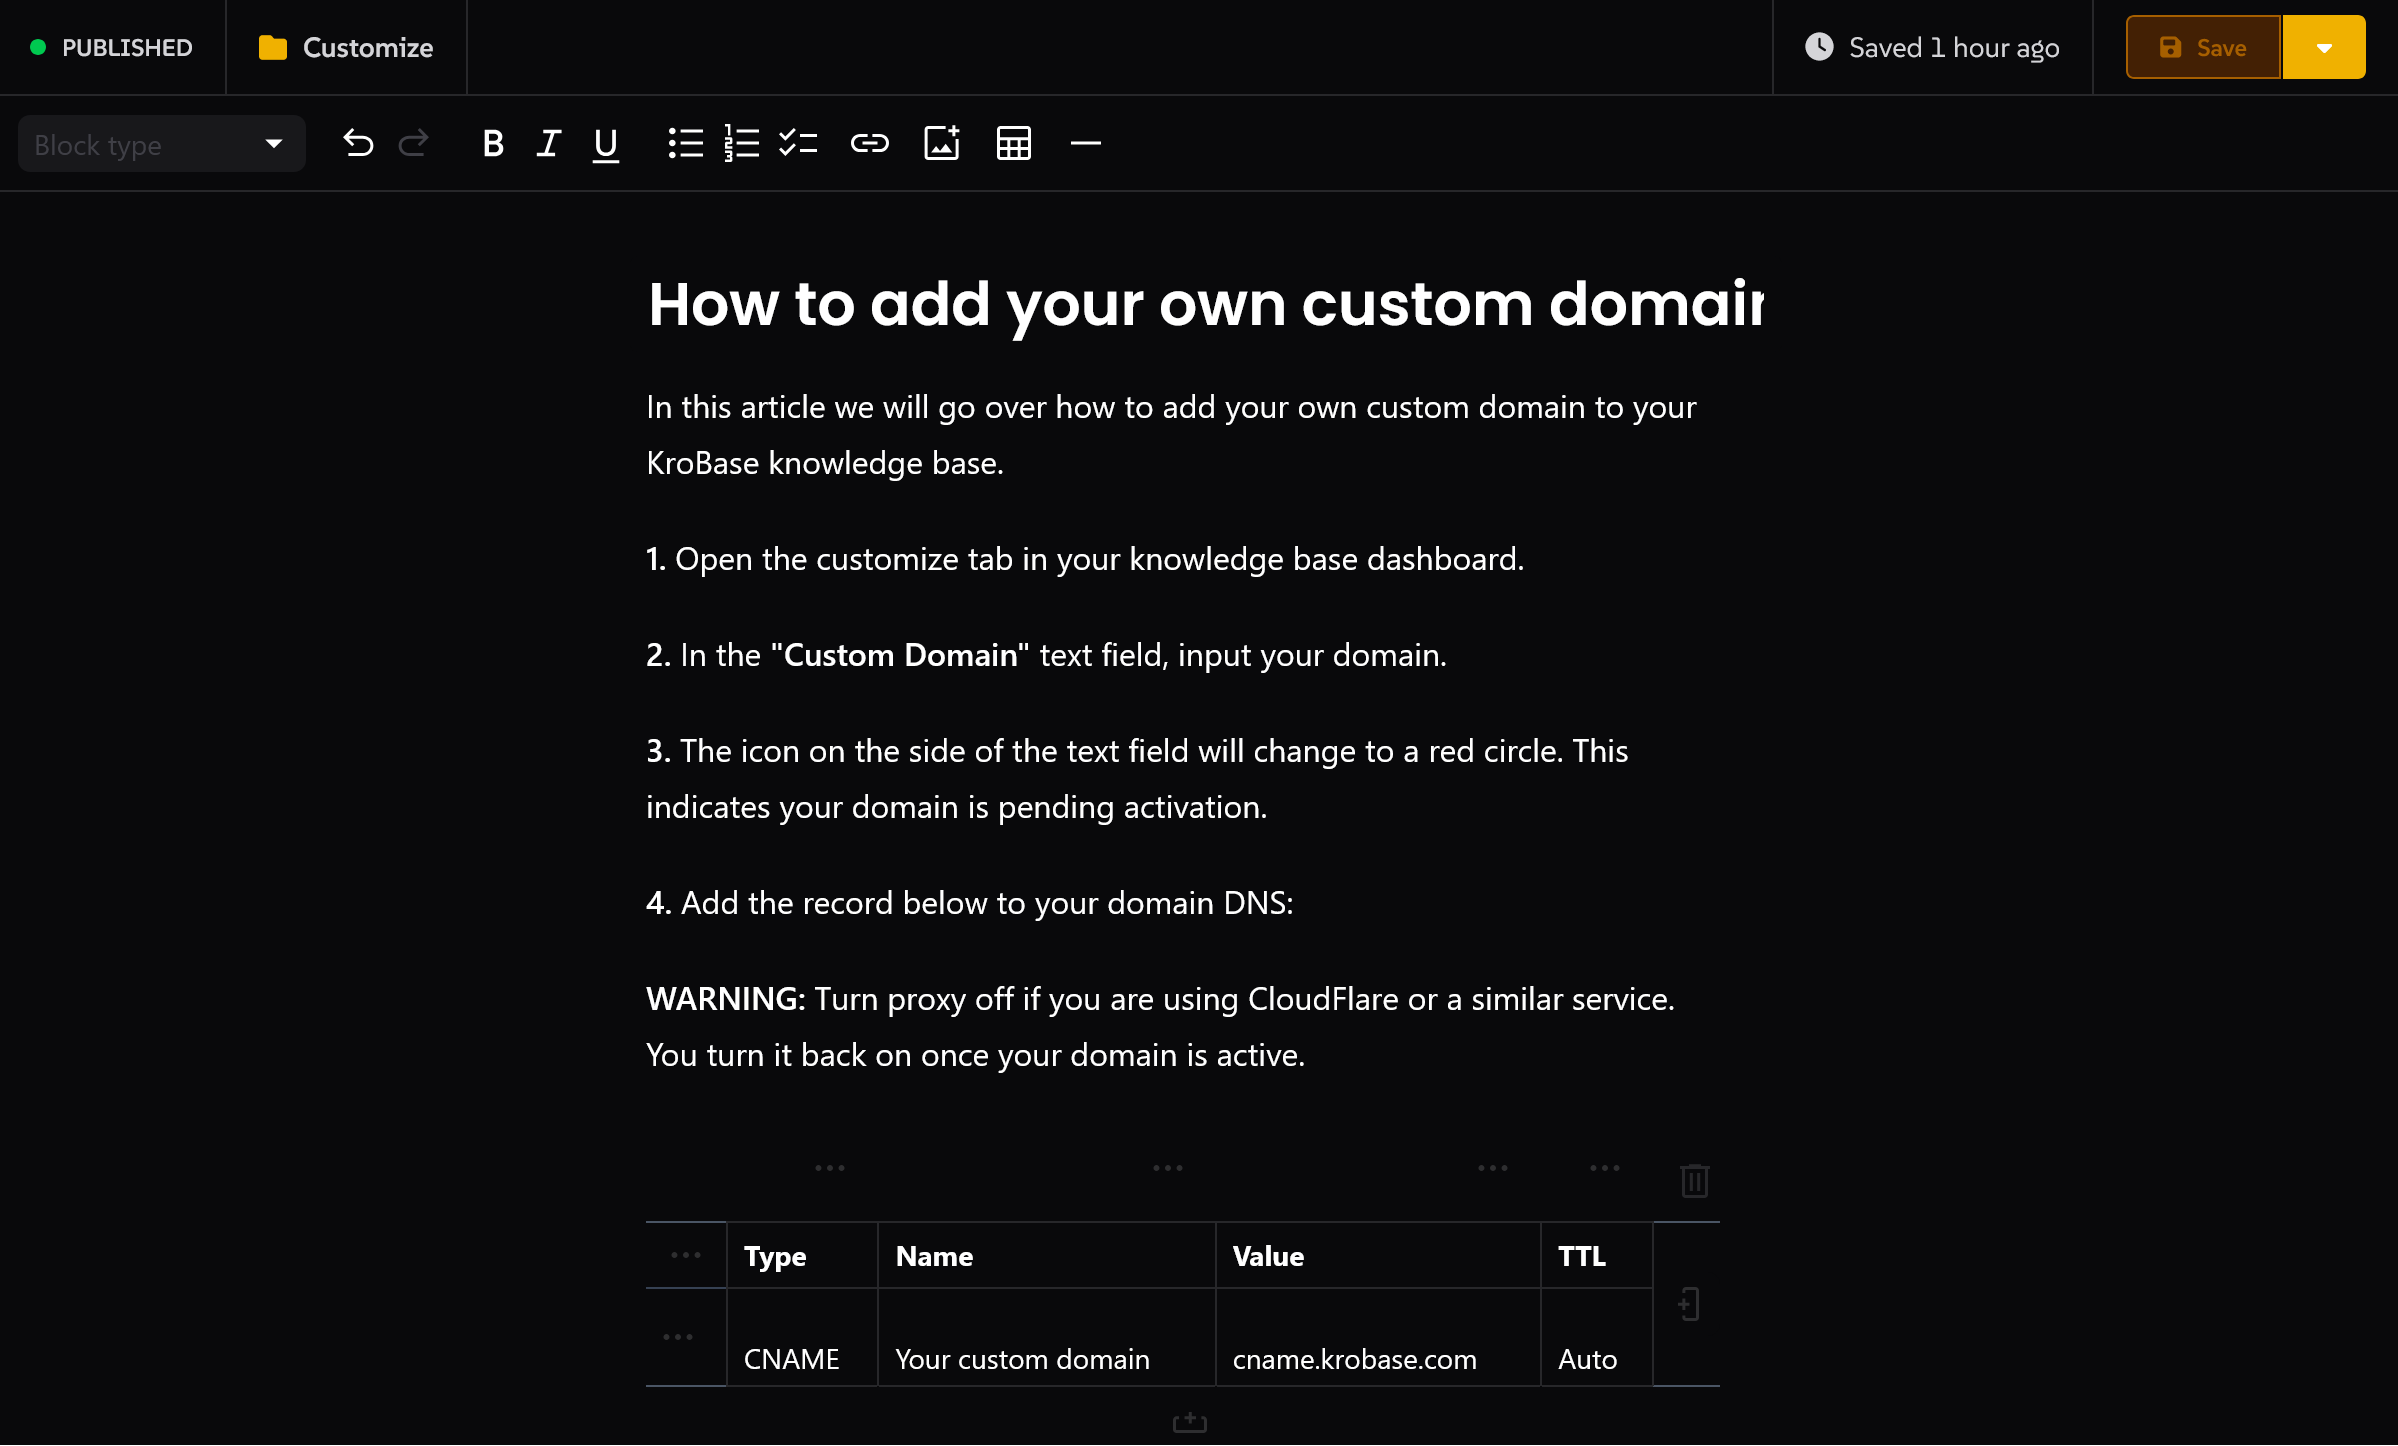Click the Save button

[x=2202, y=48]
